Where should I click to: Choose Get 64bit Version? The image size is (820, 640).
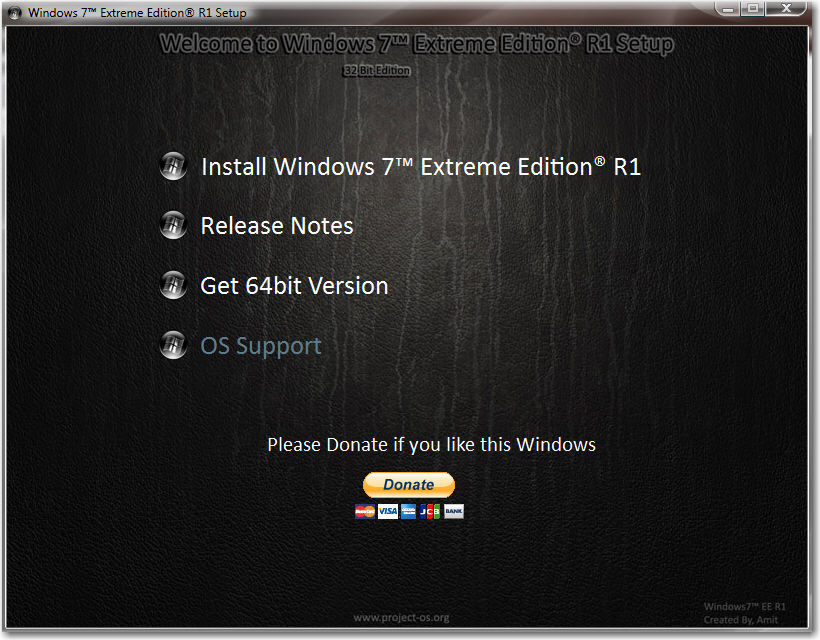tap(294, 286)
